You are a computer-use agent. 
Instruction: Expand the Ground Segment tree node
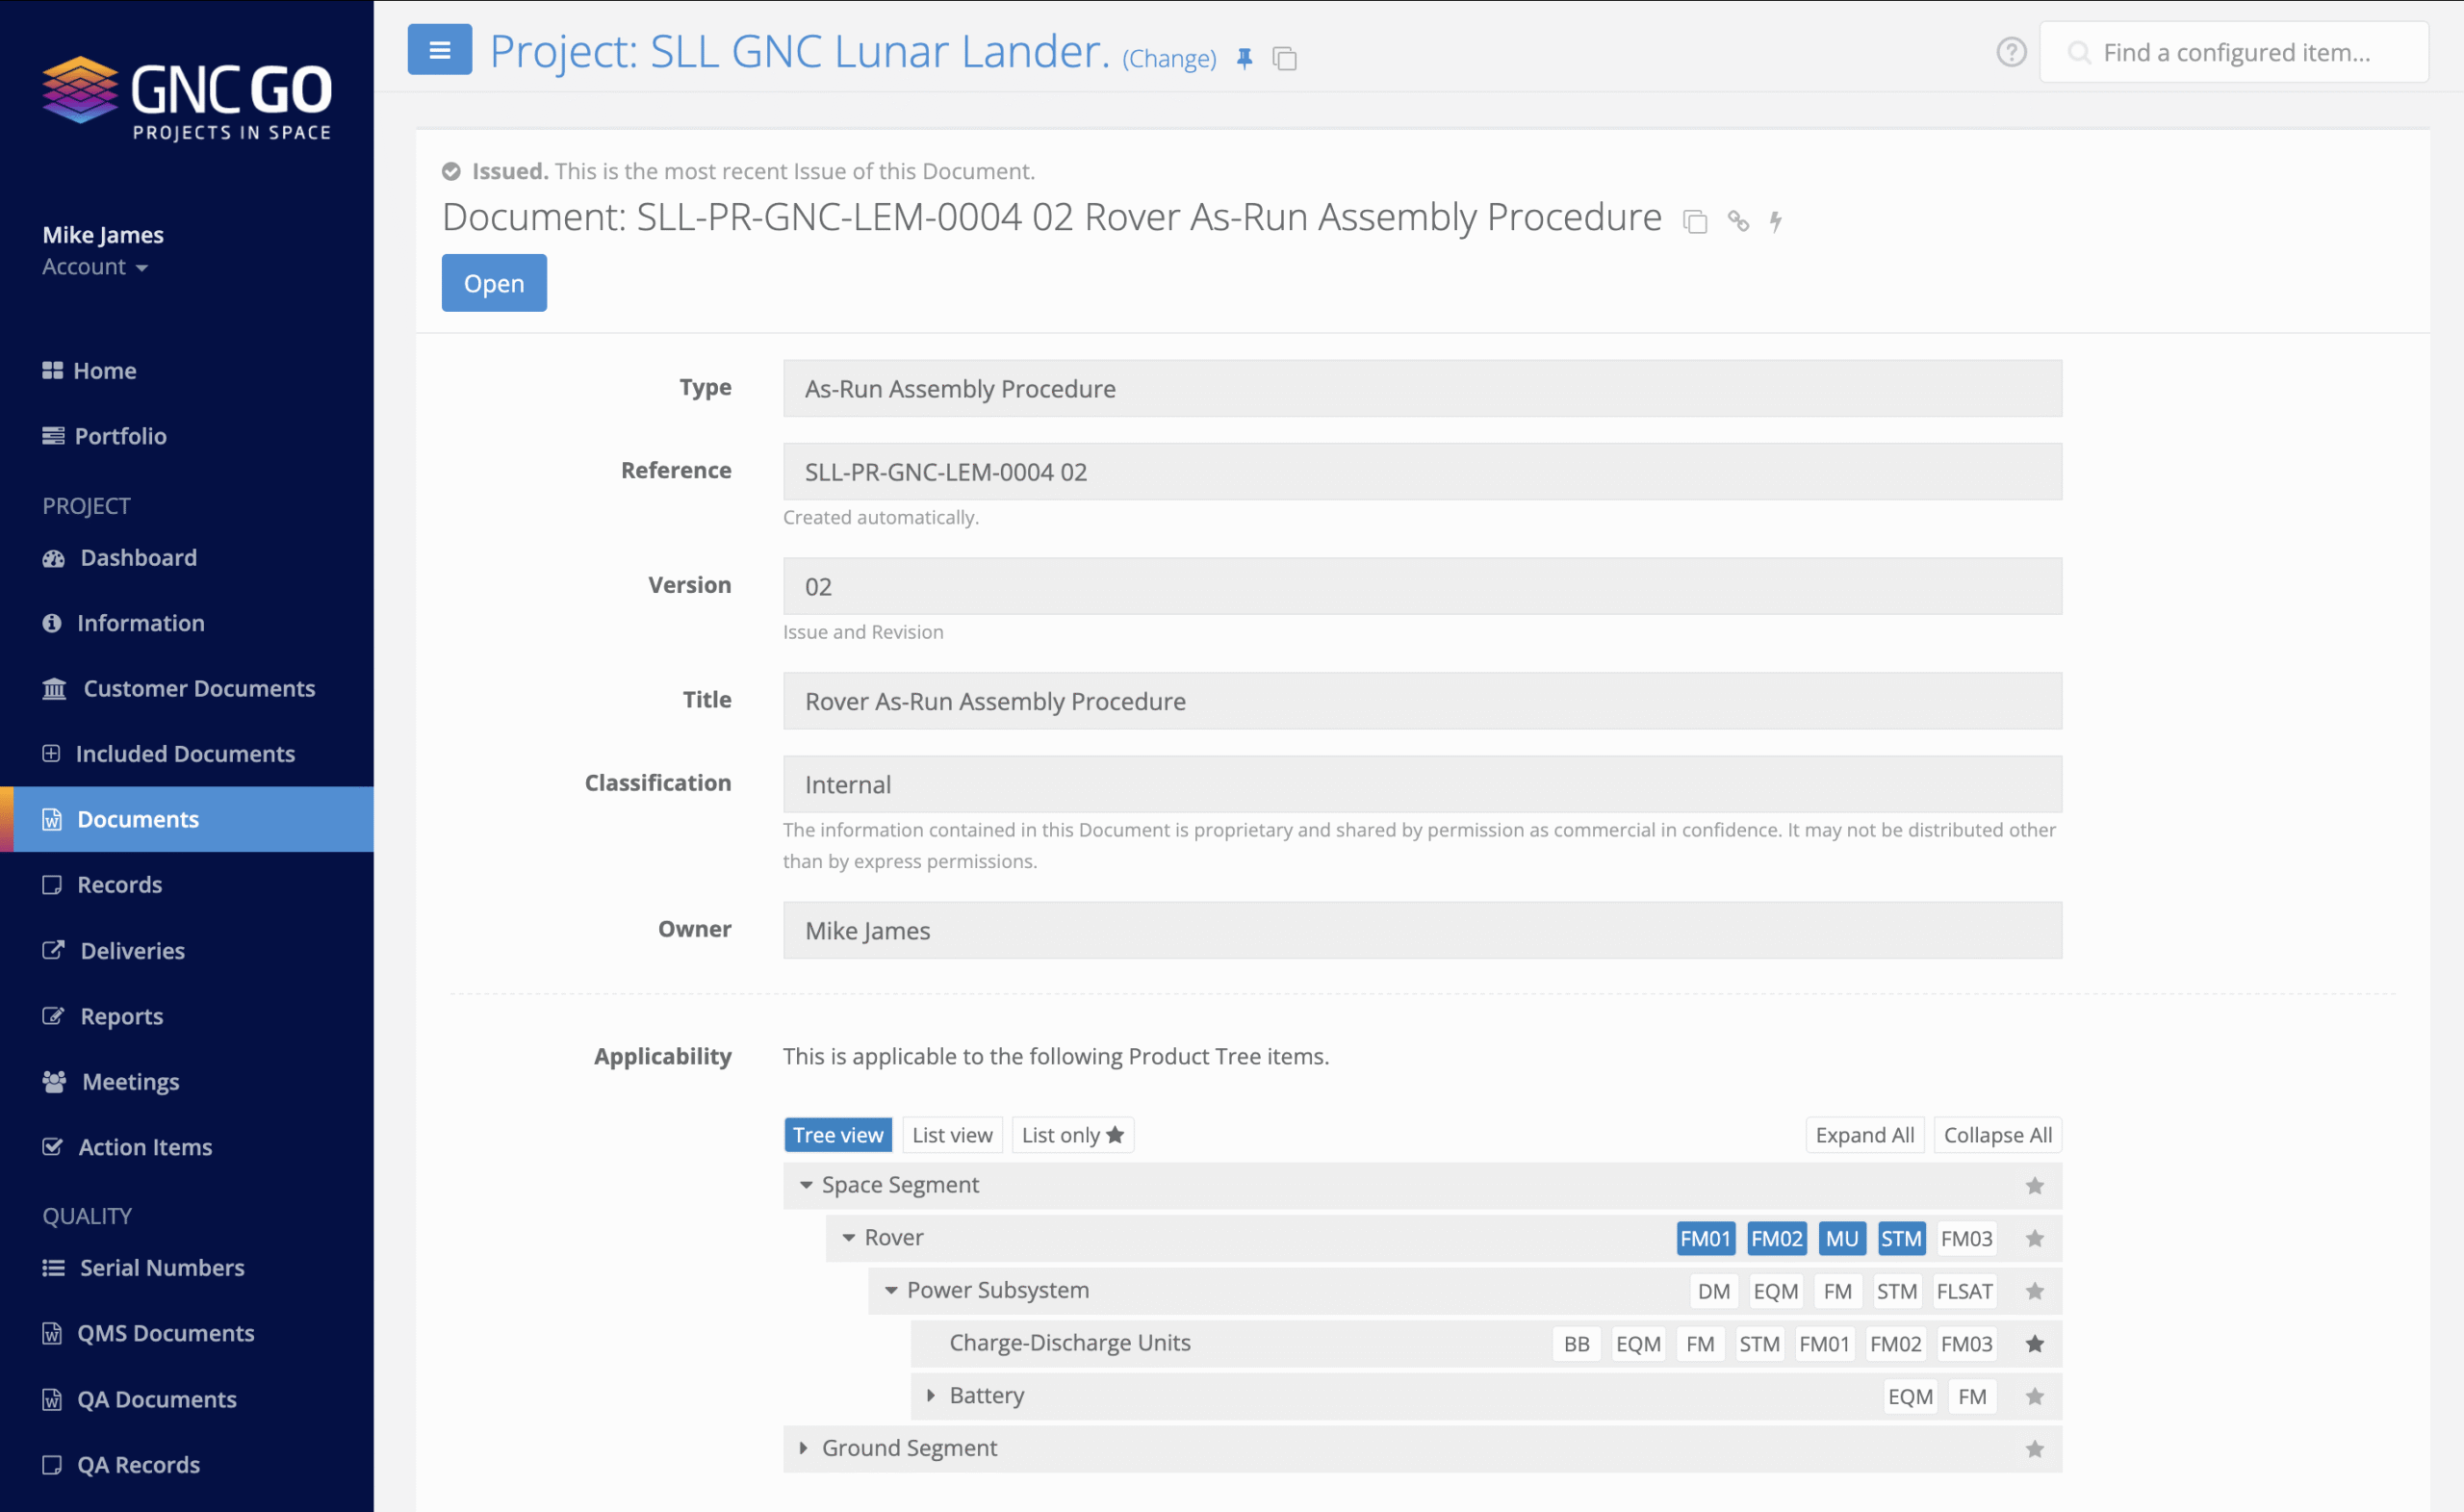(803, 1447)
